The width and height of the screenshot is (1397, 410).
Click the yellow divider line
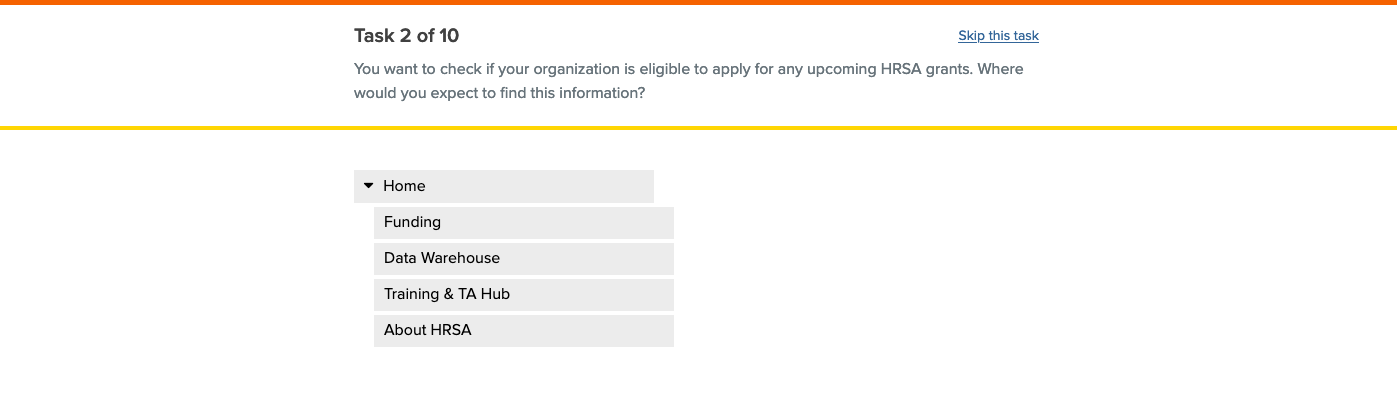698,128
